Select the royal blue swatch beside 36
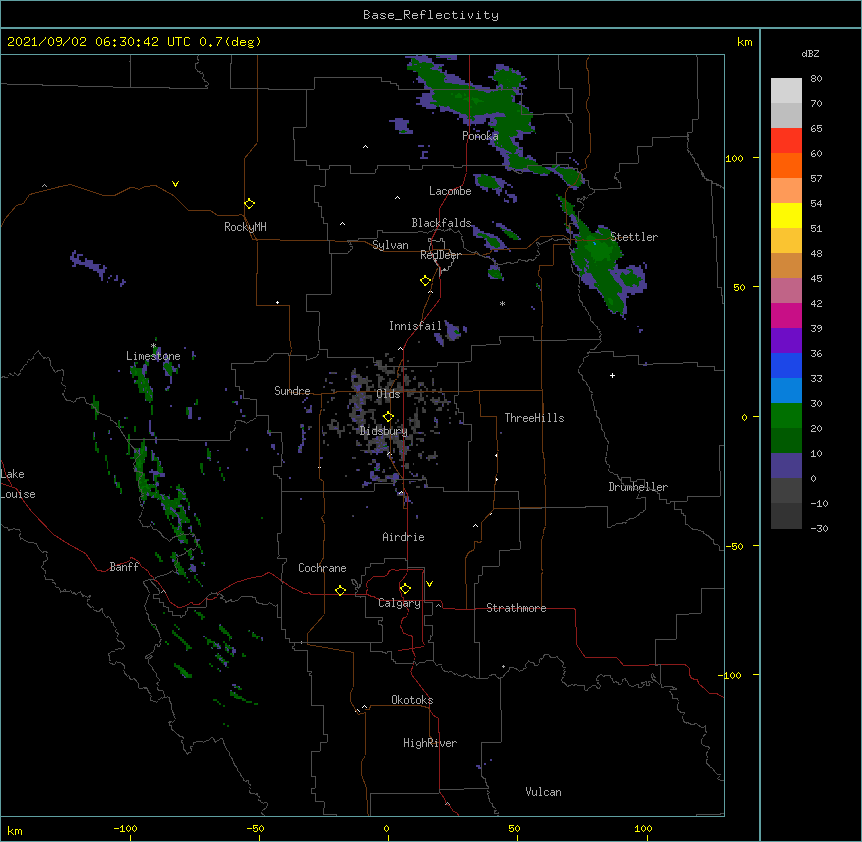862x842 pixels. [x=786, y=365]
